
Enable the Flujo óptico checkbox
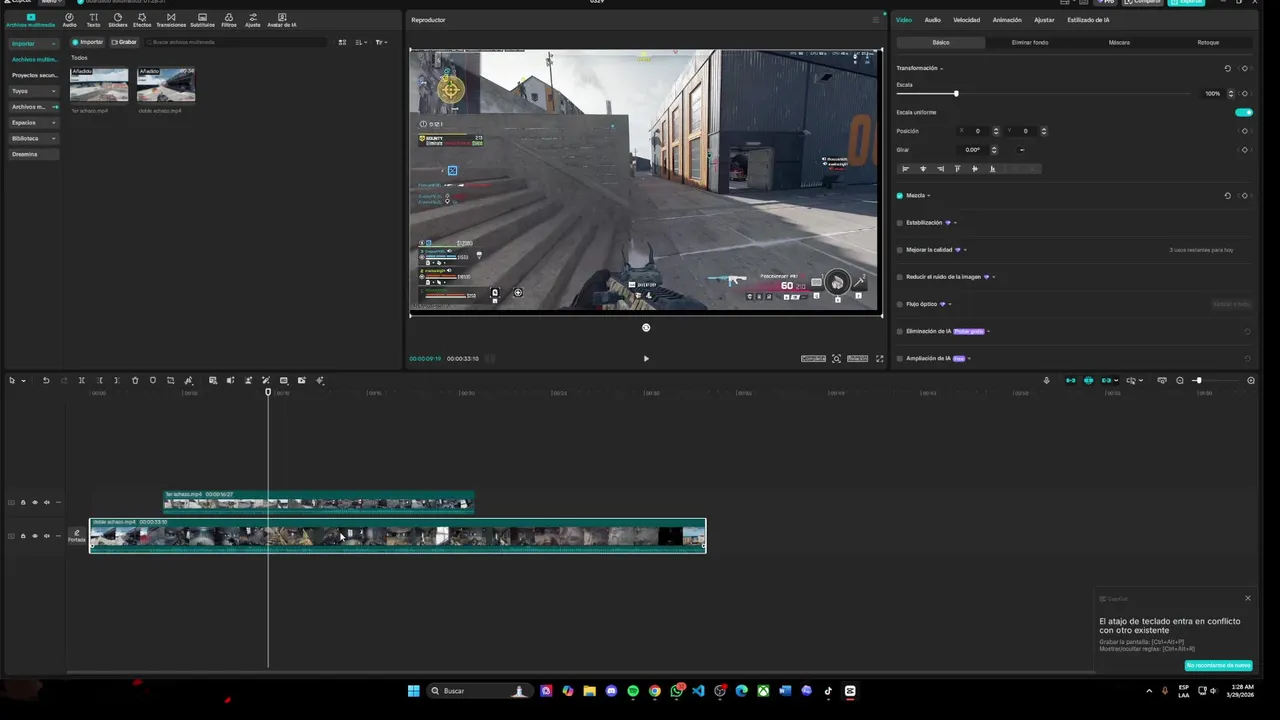coord(900,304)
